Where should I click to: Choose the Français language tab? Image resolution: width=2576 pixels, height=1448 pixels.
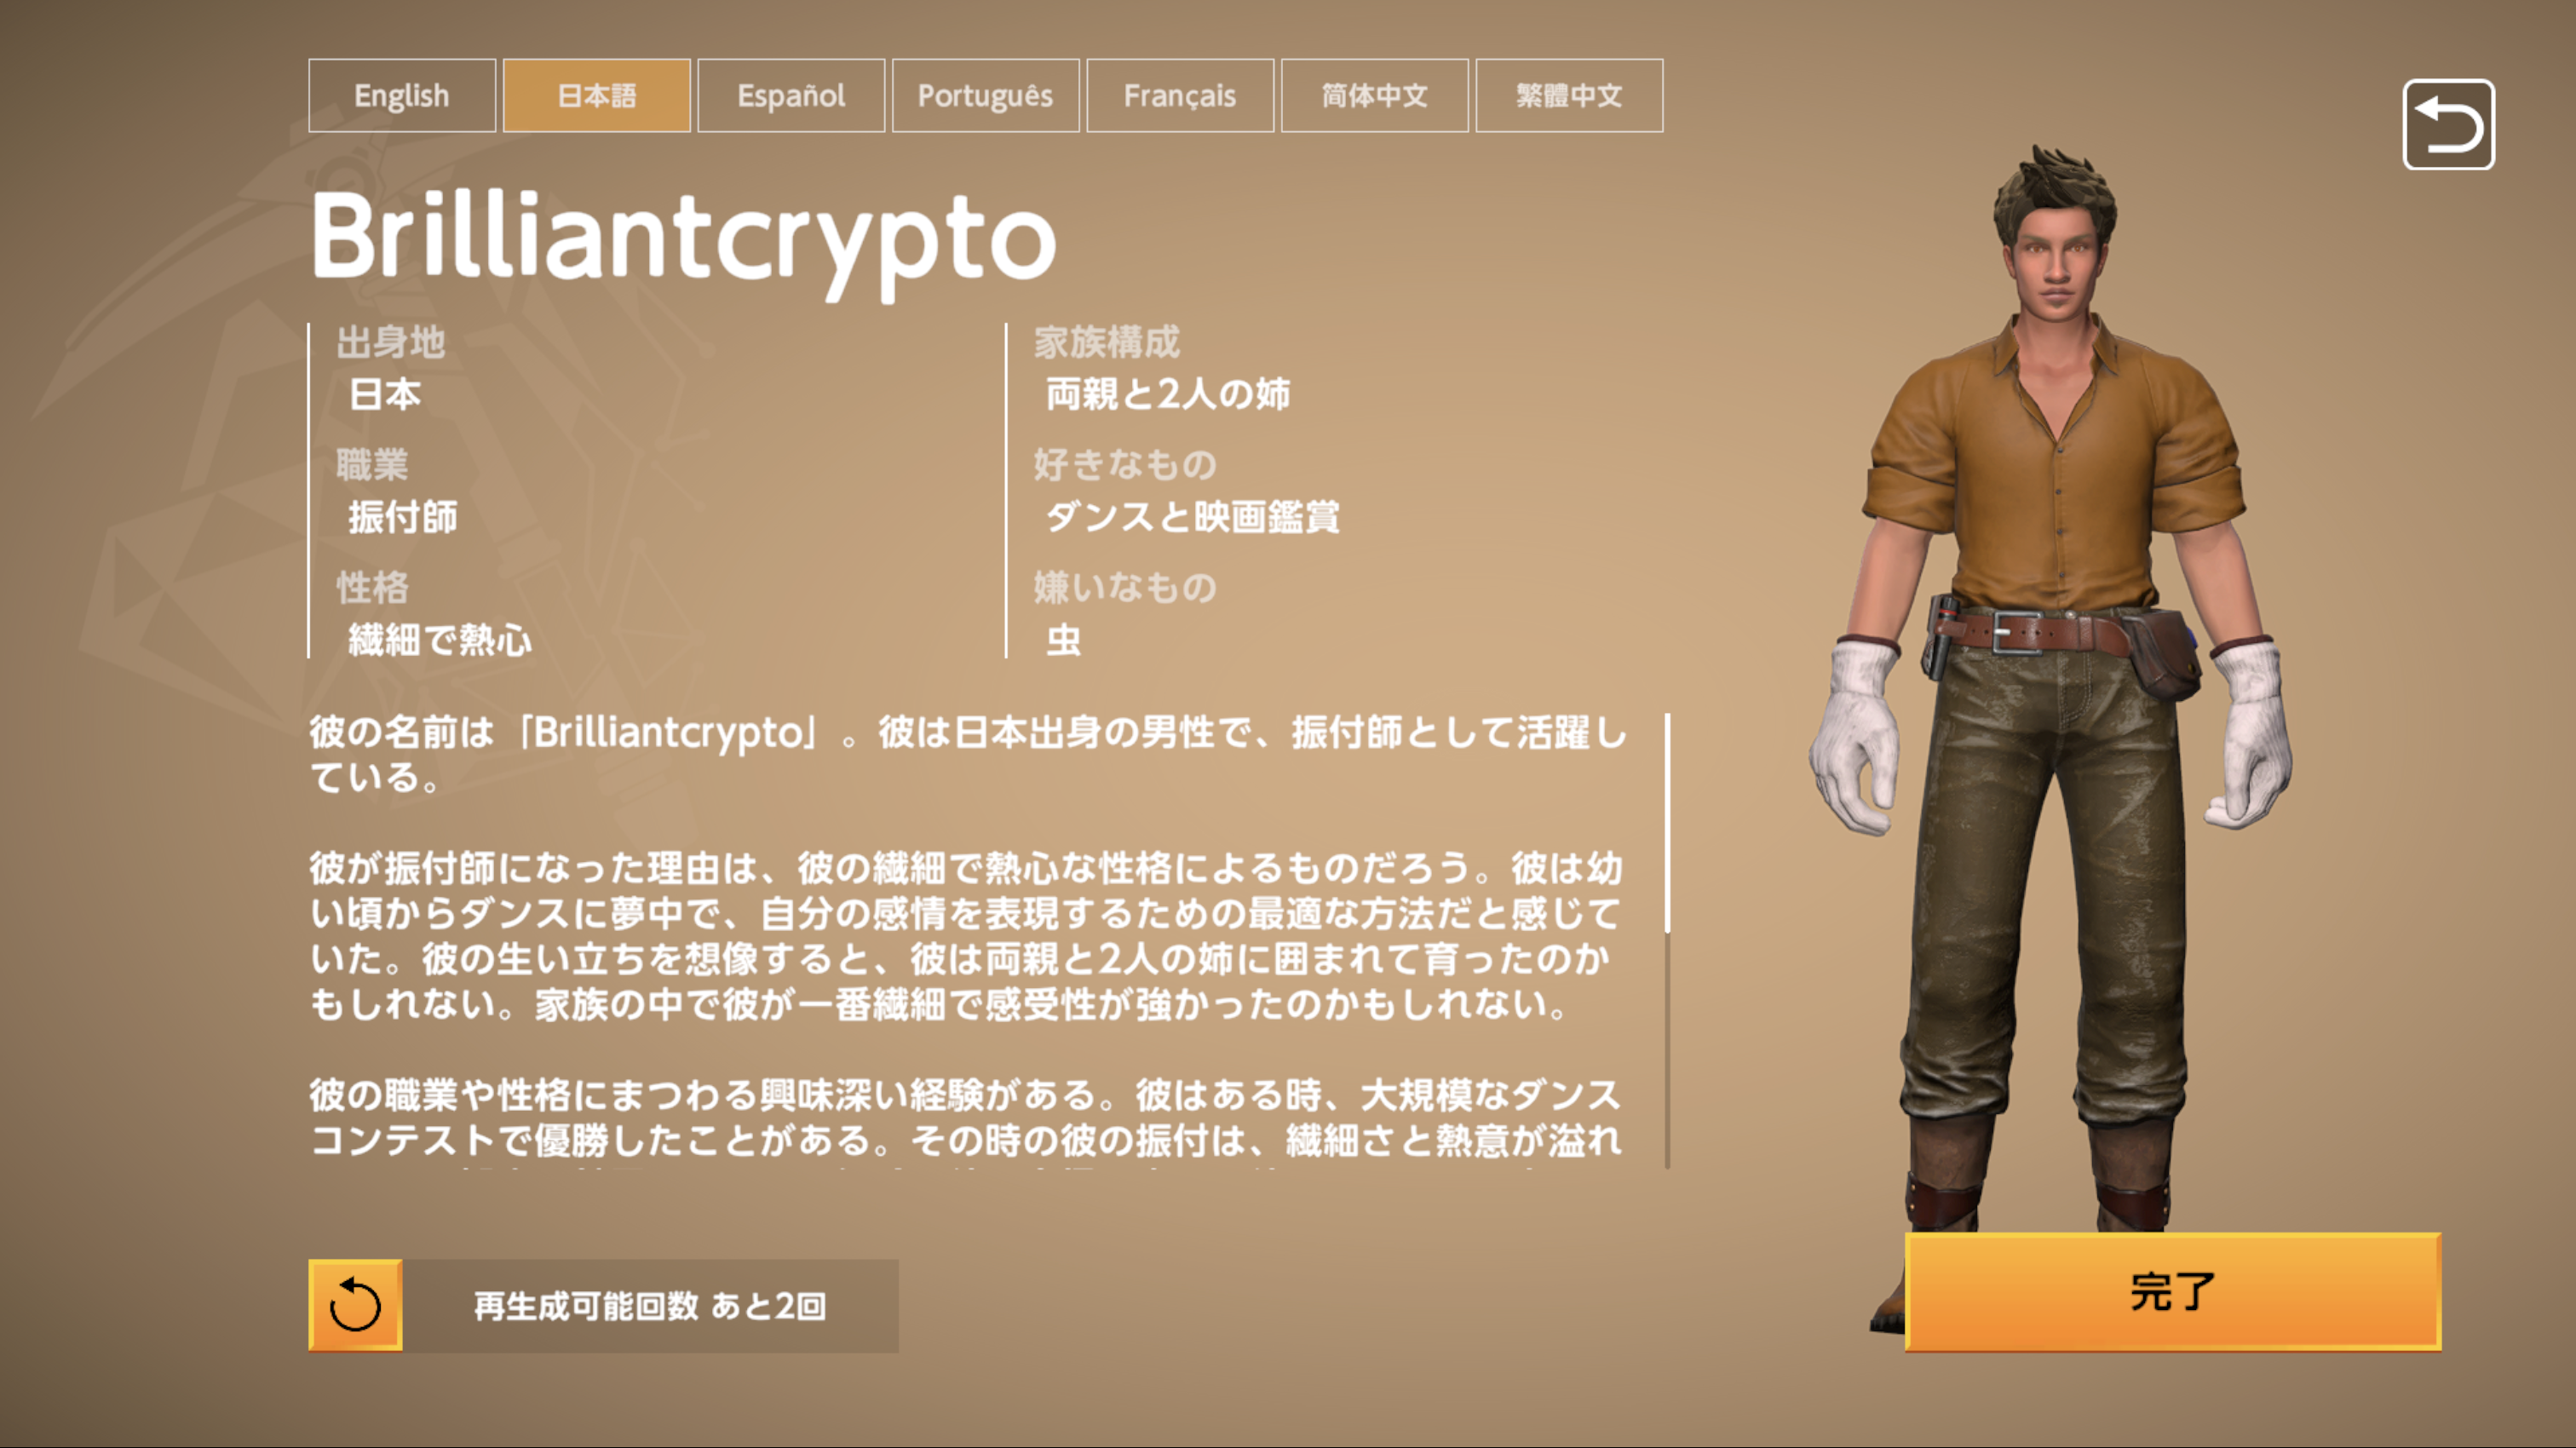point(1180,96)
